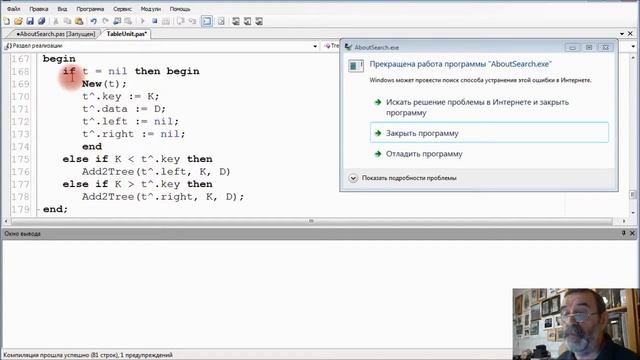640x360 pixels.
Task: Click the New file toolbar icon
Action: (x=7, y=21)
